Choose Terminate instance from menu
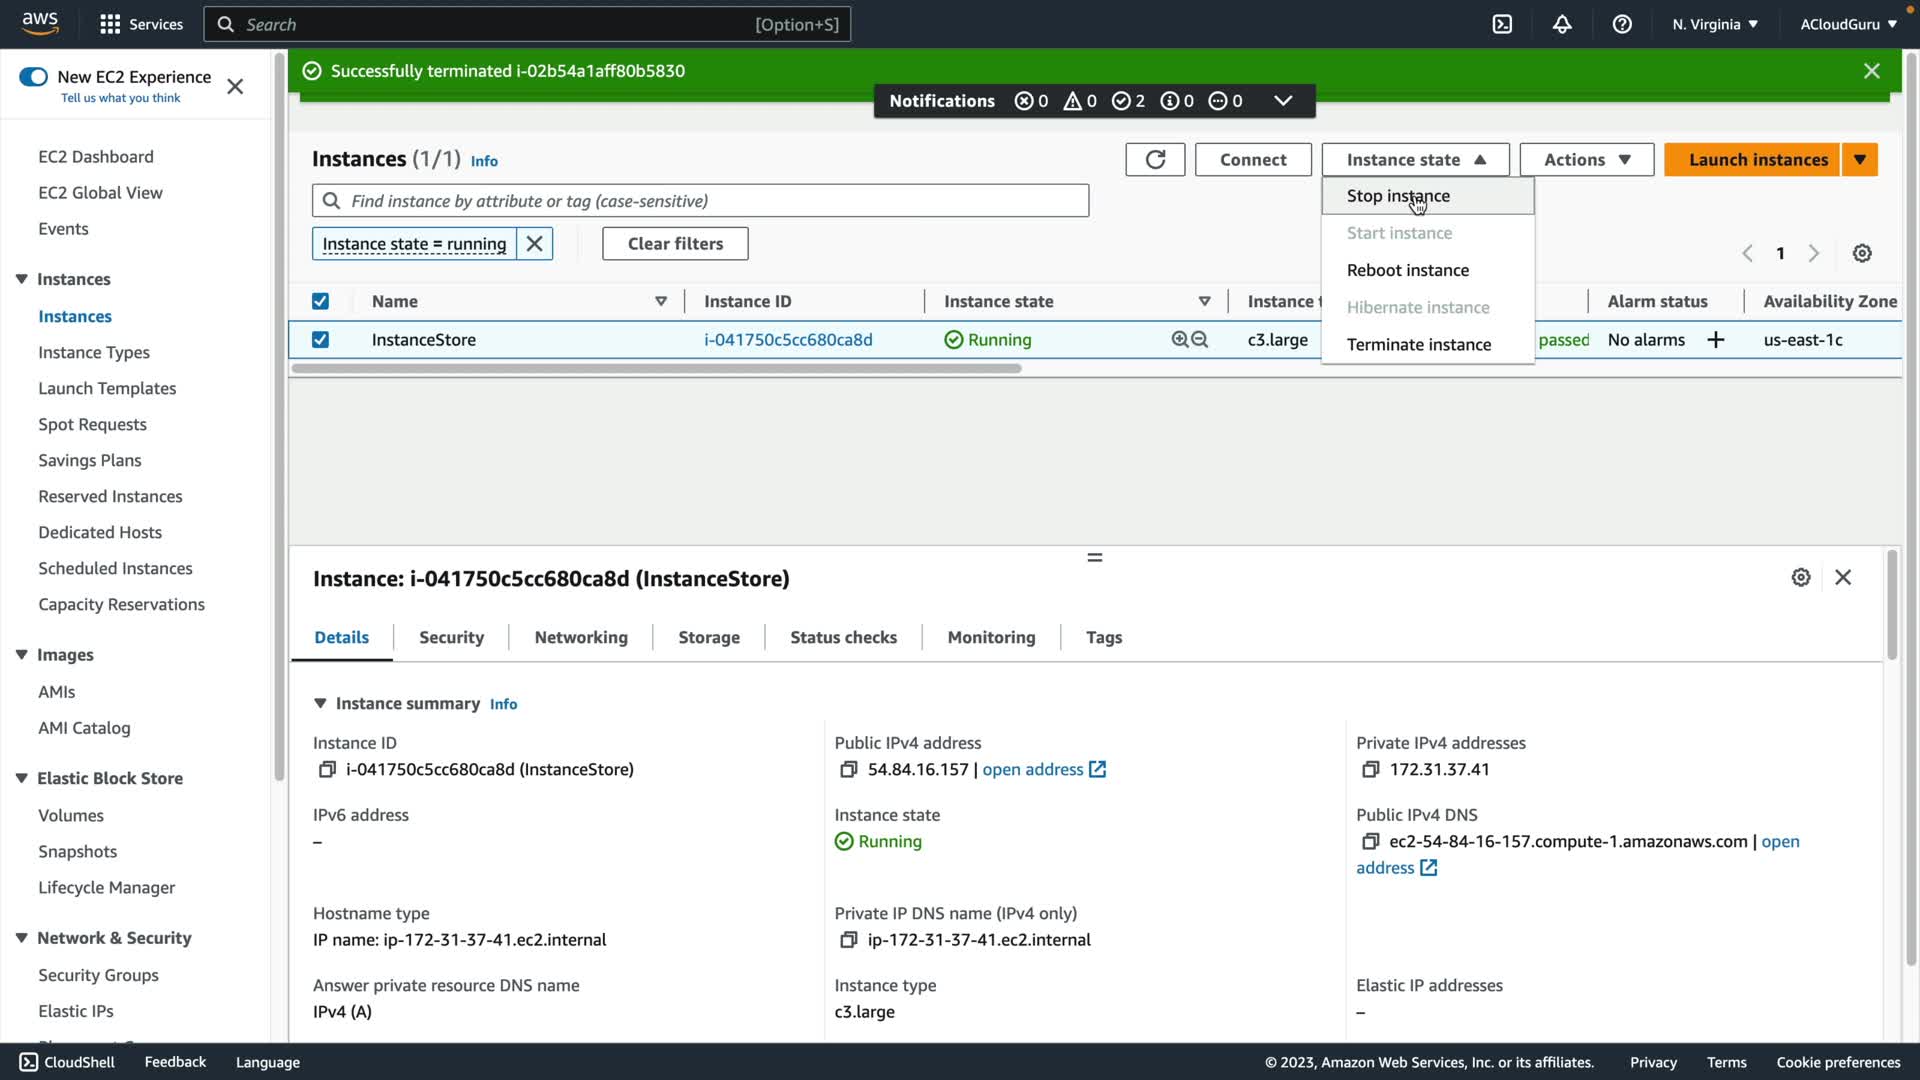The height and width of the screenshot is (1080, 1920). [1418, 344]
